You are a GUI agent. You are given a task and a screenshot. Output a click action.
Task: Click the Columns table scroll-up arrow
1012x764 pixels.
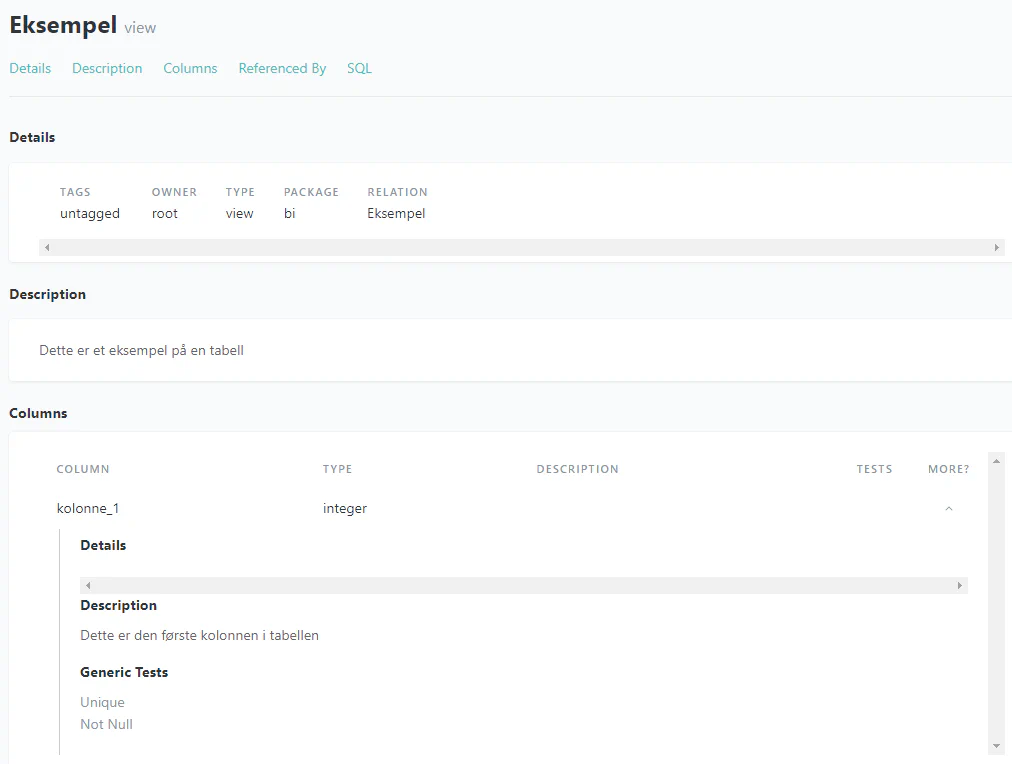996,460
